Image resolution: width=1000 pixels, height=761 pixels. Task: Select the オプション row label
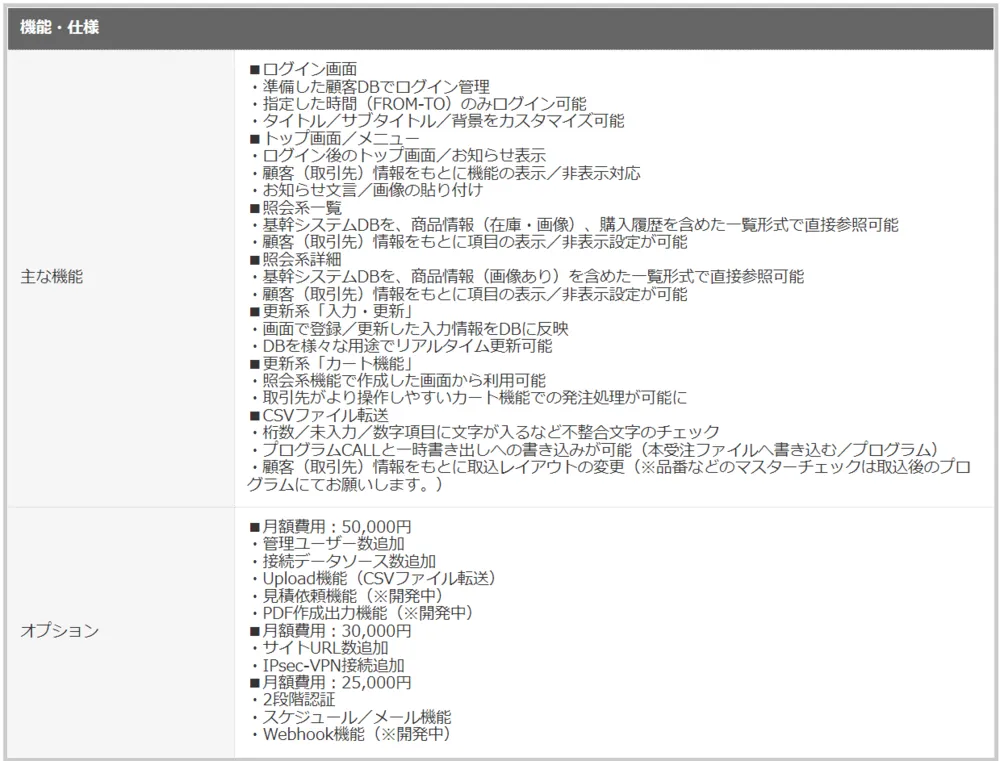(x=60, y=631)
